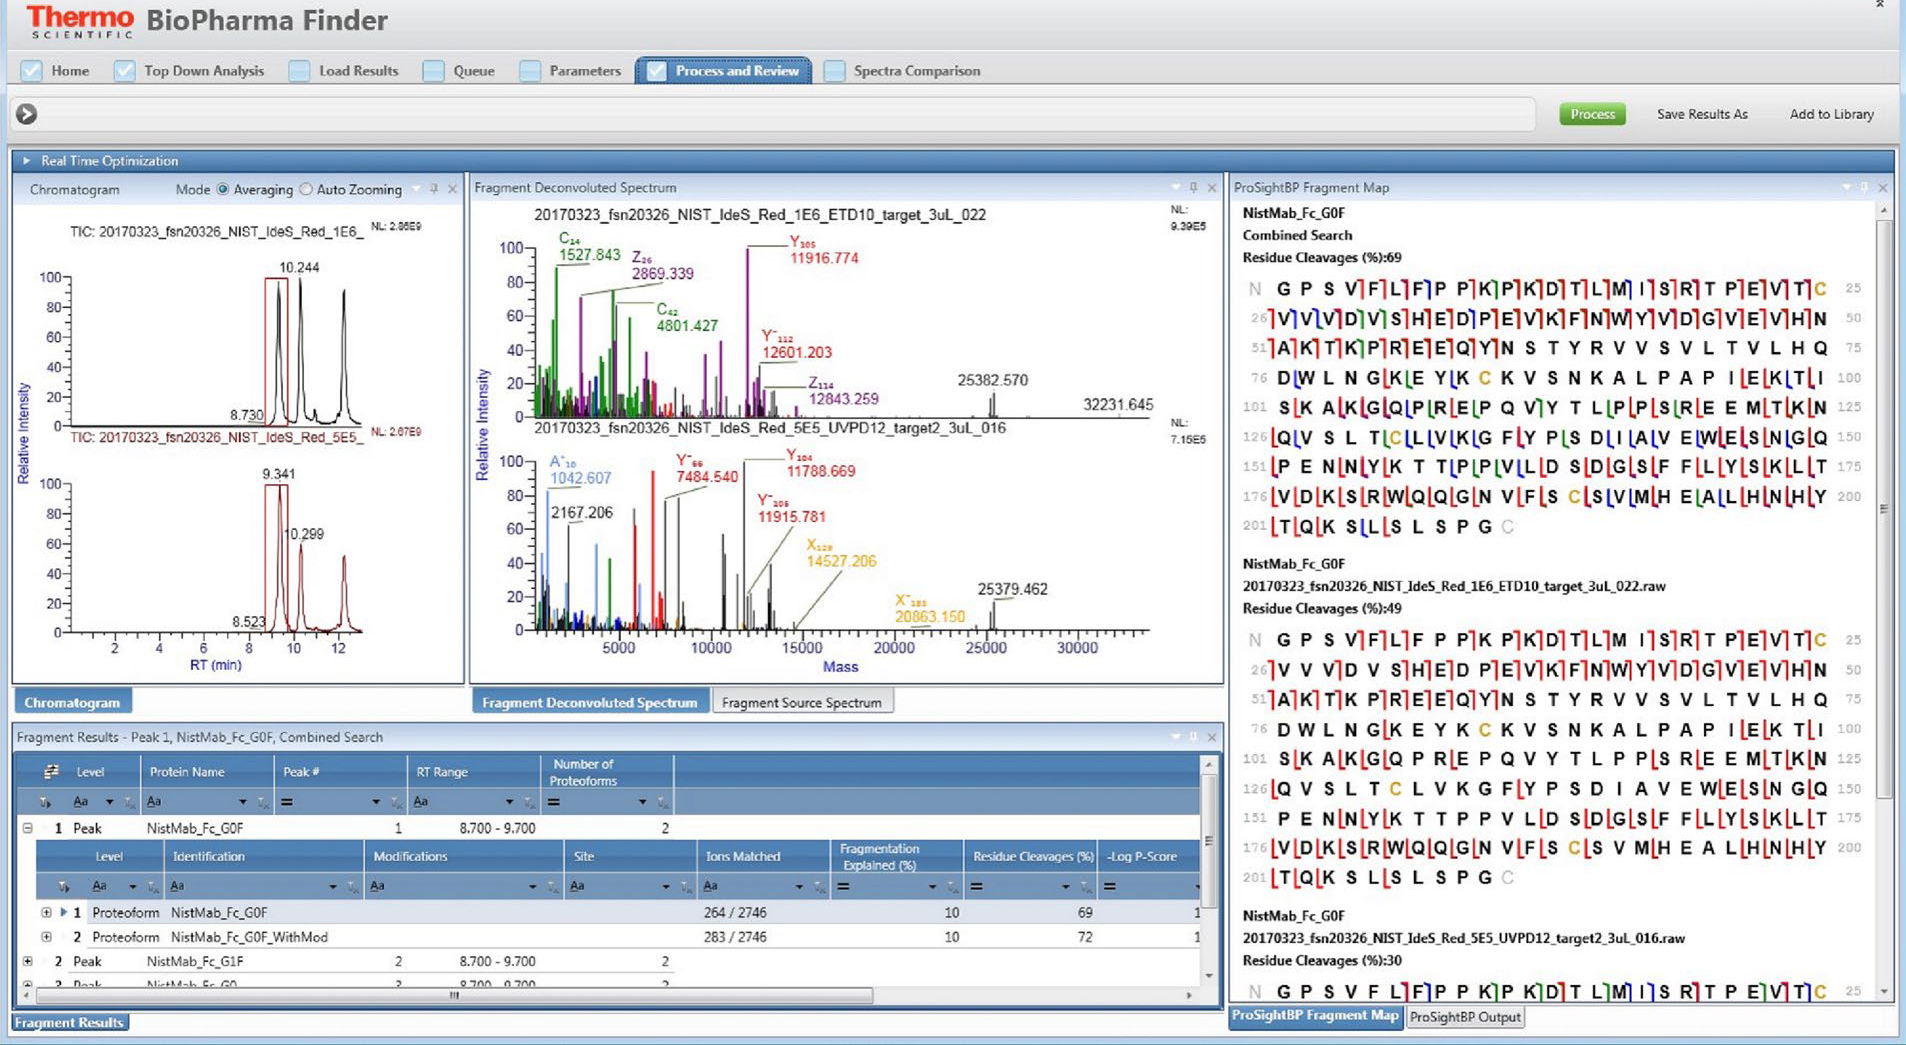Pin the Fragment Results panel

(x=1193, y=737)
